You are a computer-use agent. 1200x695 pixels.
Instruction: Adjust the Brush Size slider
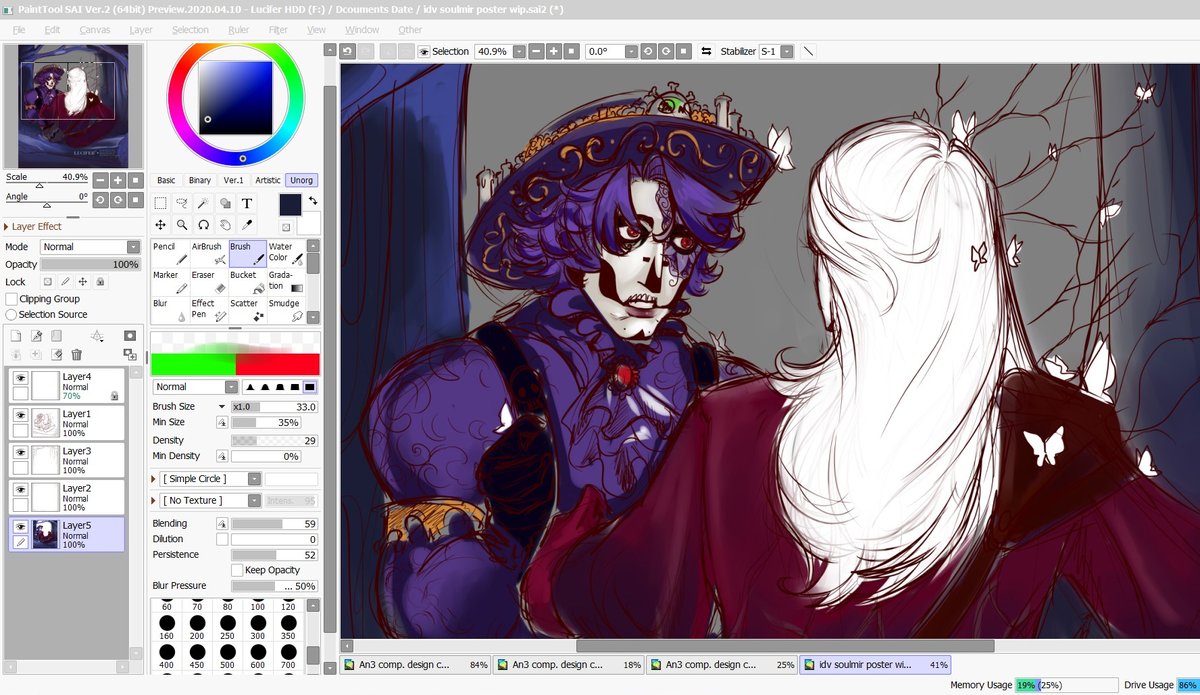pyautogui.click(x=275, y=407)
